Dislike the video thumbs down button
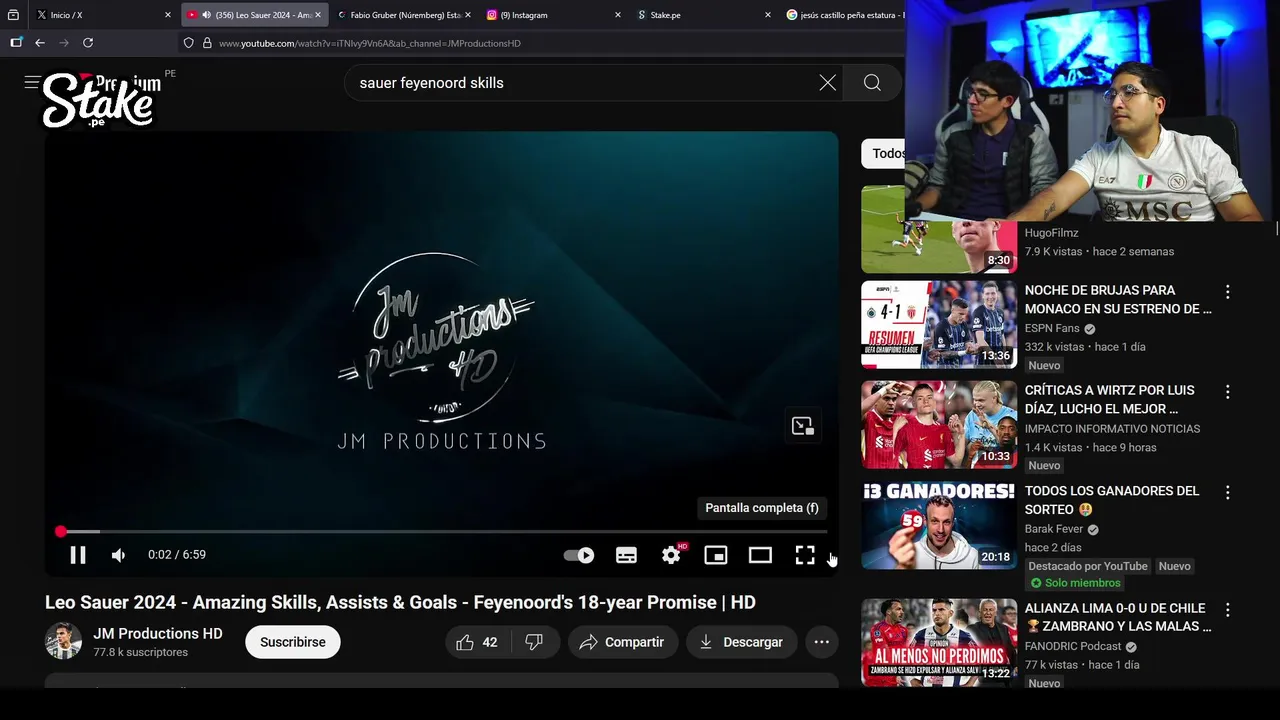 pos(534,642)
